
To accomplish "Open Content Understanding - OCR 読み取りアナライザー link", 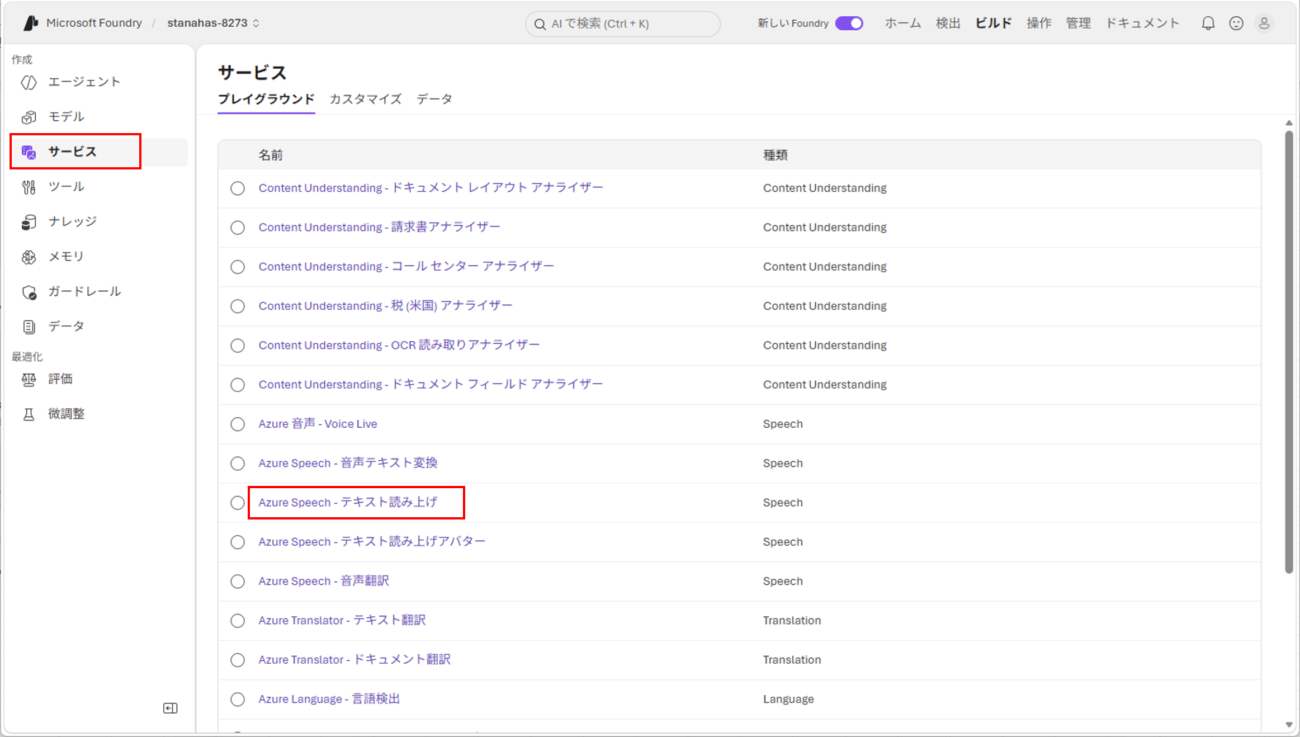I will coord(399,345).
